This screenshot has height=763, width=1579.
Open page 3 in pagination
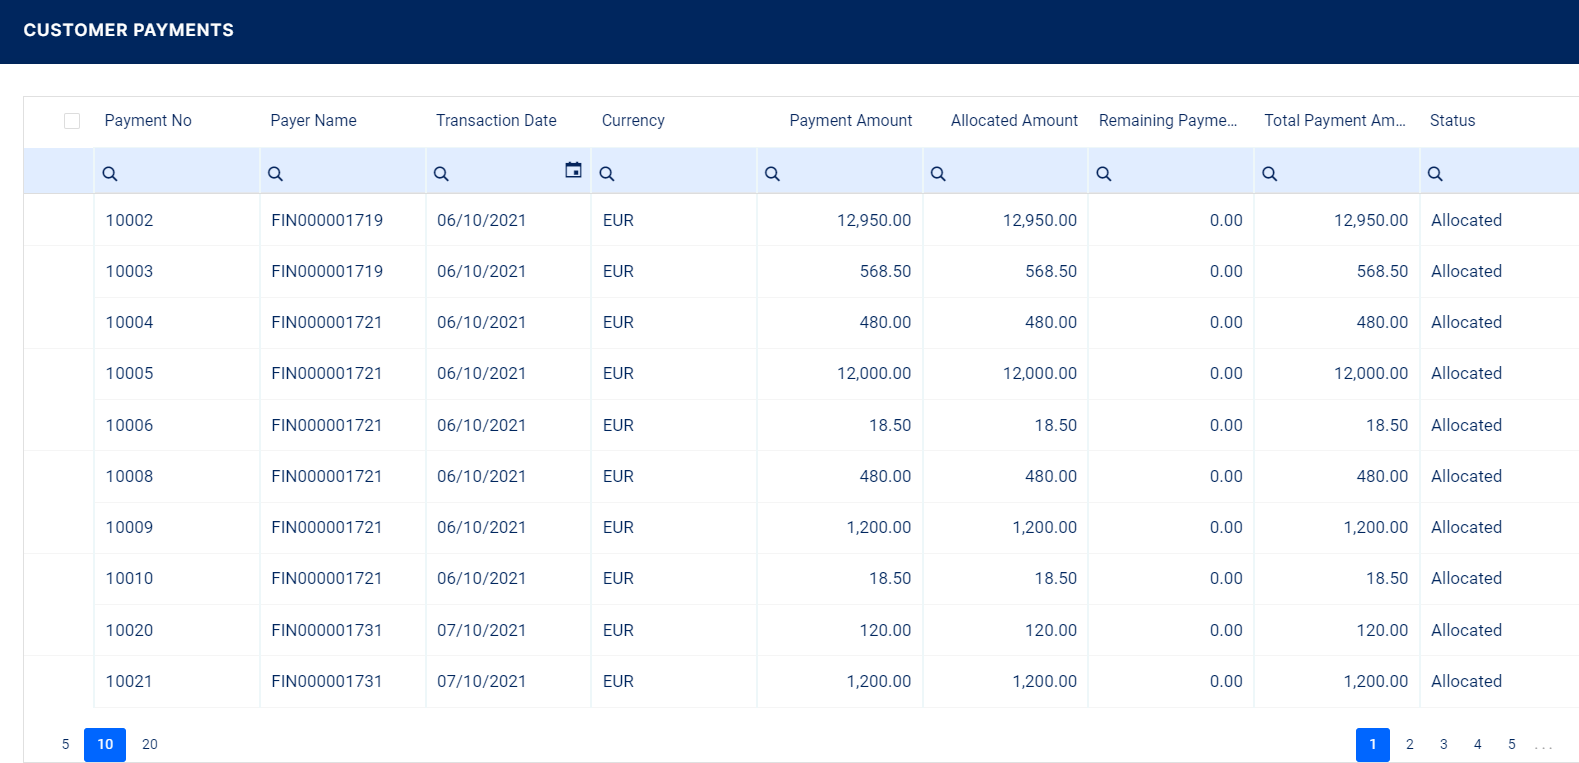pos(1444,744)
